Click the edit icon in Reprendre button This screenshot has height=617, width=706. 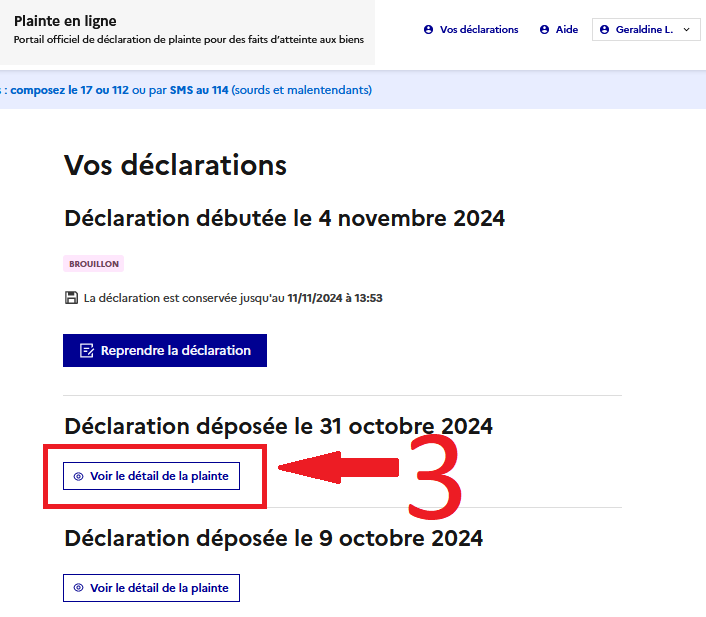(x=87, y=350)
